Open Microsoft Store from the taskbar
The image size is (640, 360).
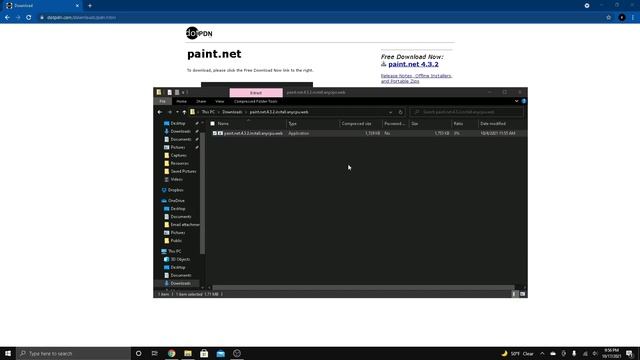coord(204,353)
